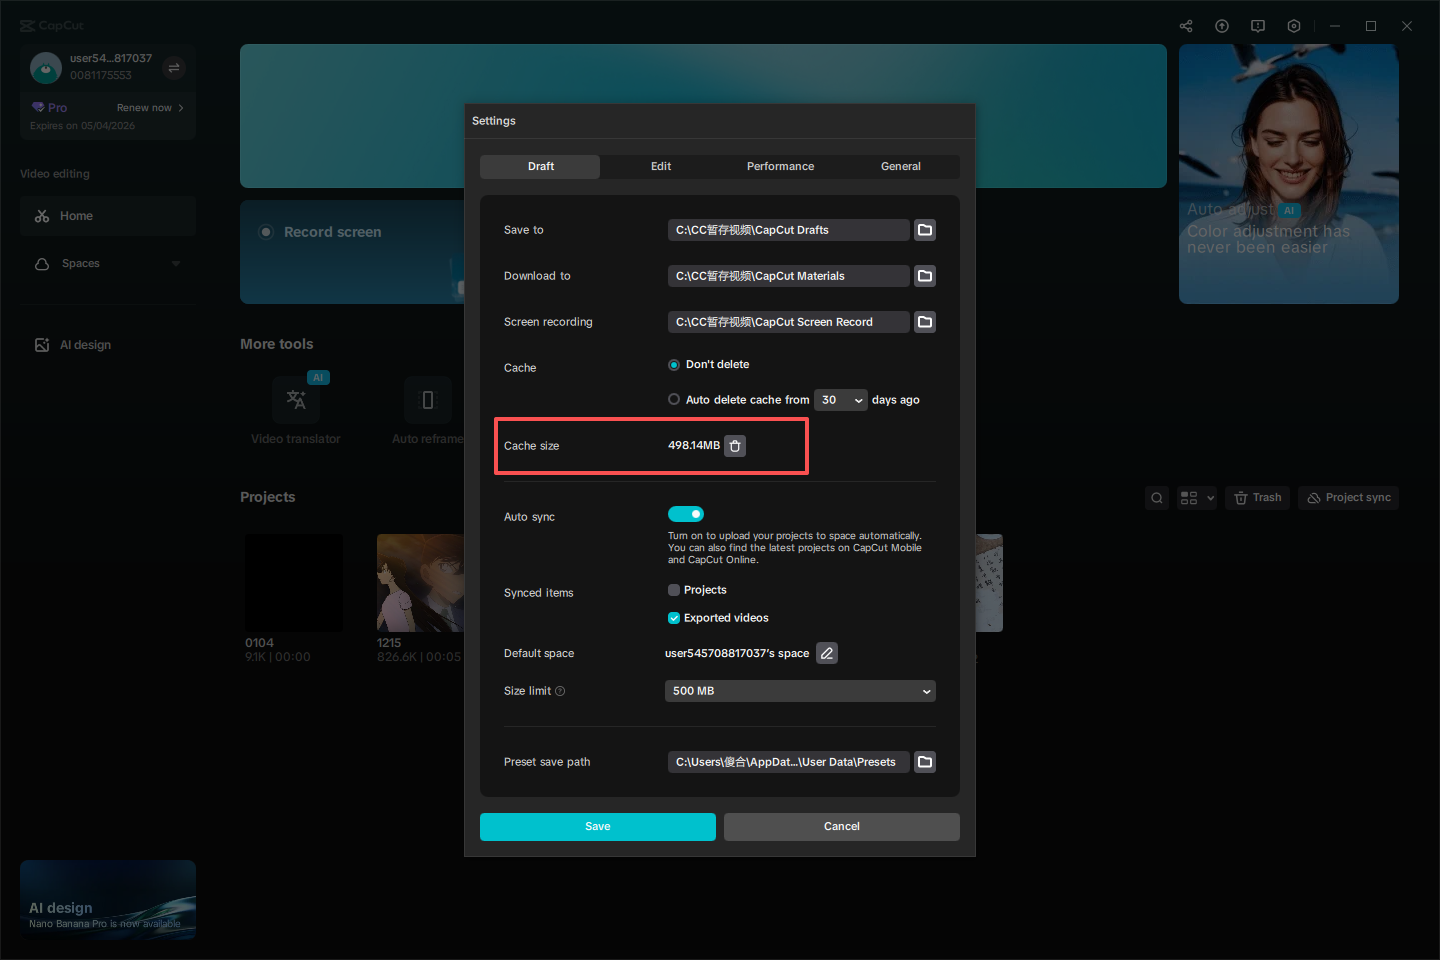
Task: Change the 500 MB size limit
Action: [x=800, y=691]
